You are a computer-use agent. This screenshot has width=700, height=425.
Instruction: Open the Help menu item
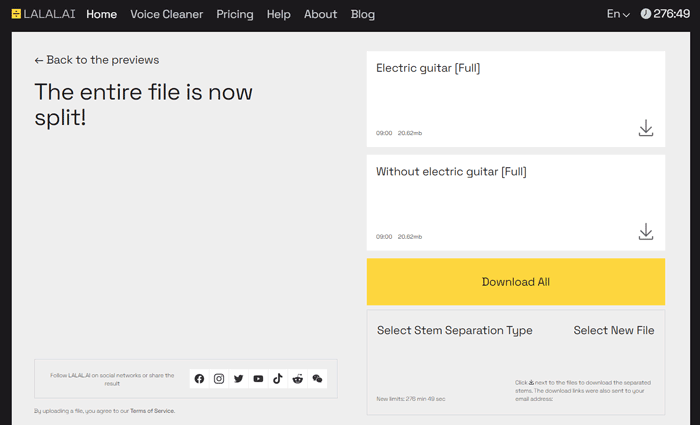279,14
